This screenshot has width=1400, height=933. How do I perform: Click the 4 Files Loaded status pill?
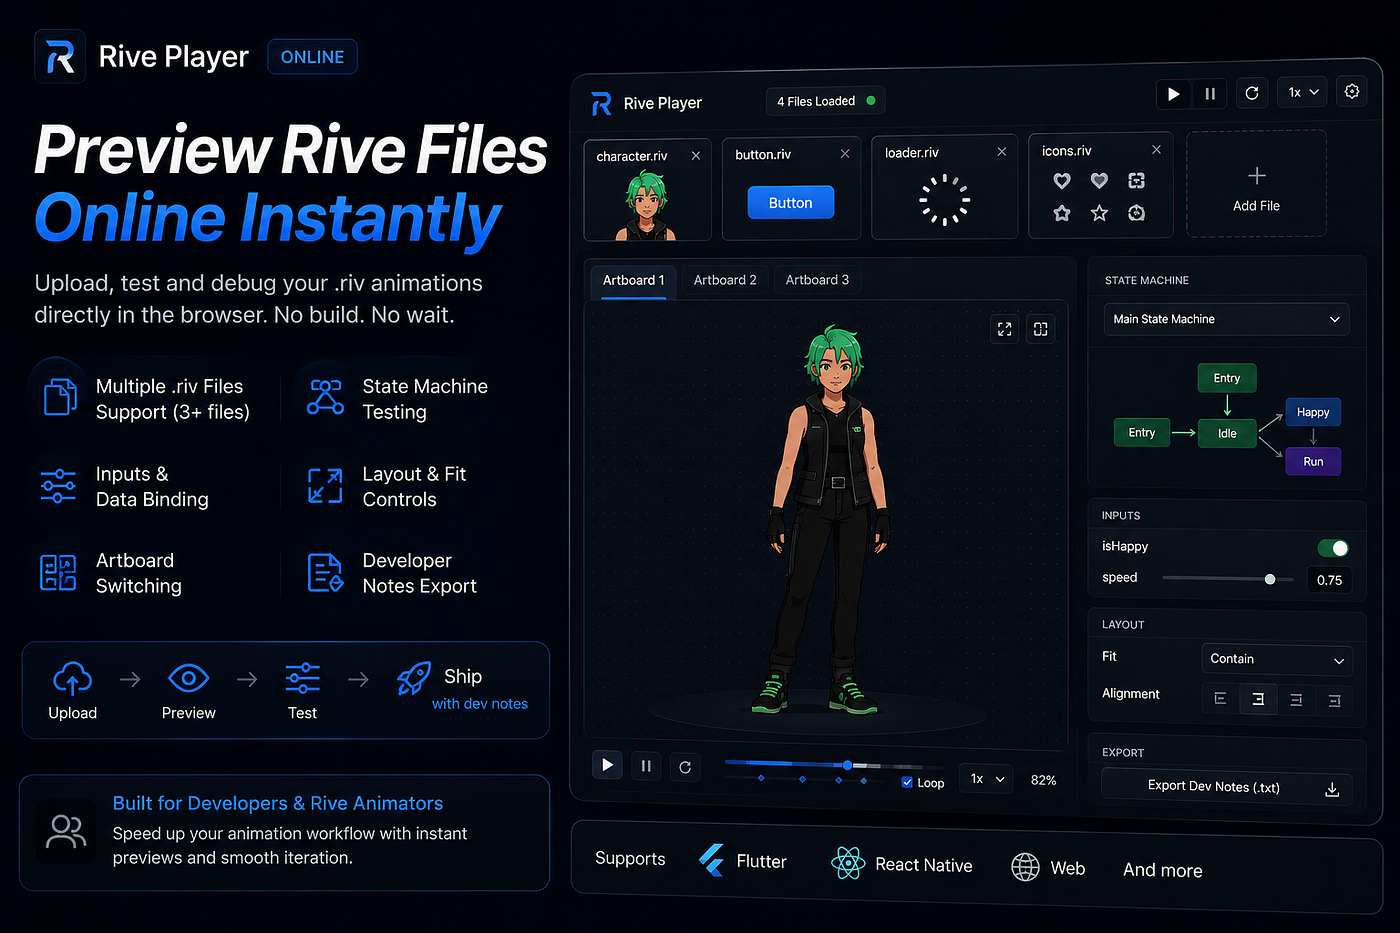point(826,101)
